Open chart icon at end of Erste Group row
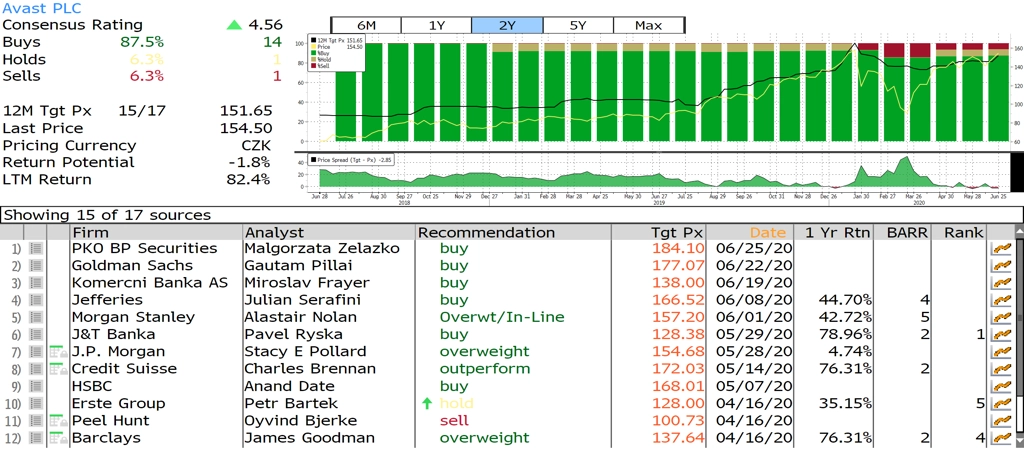1024x451 pixels. pyautogui.click(x=999, y=403)
